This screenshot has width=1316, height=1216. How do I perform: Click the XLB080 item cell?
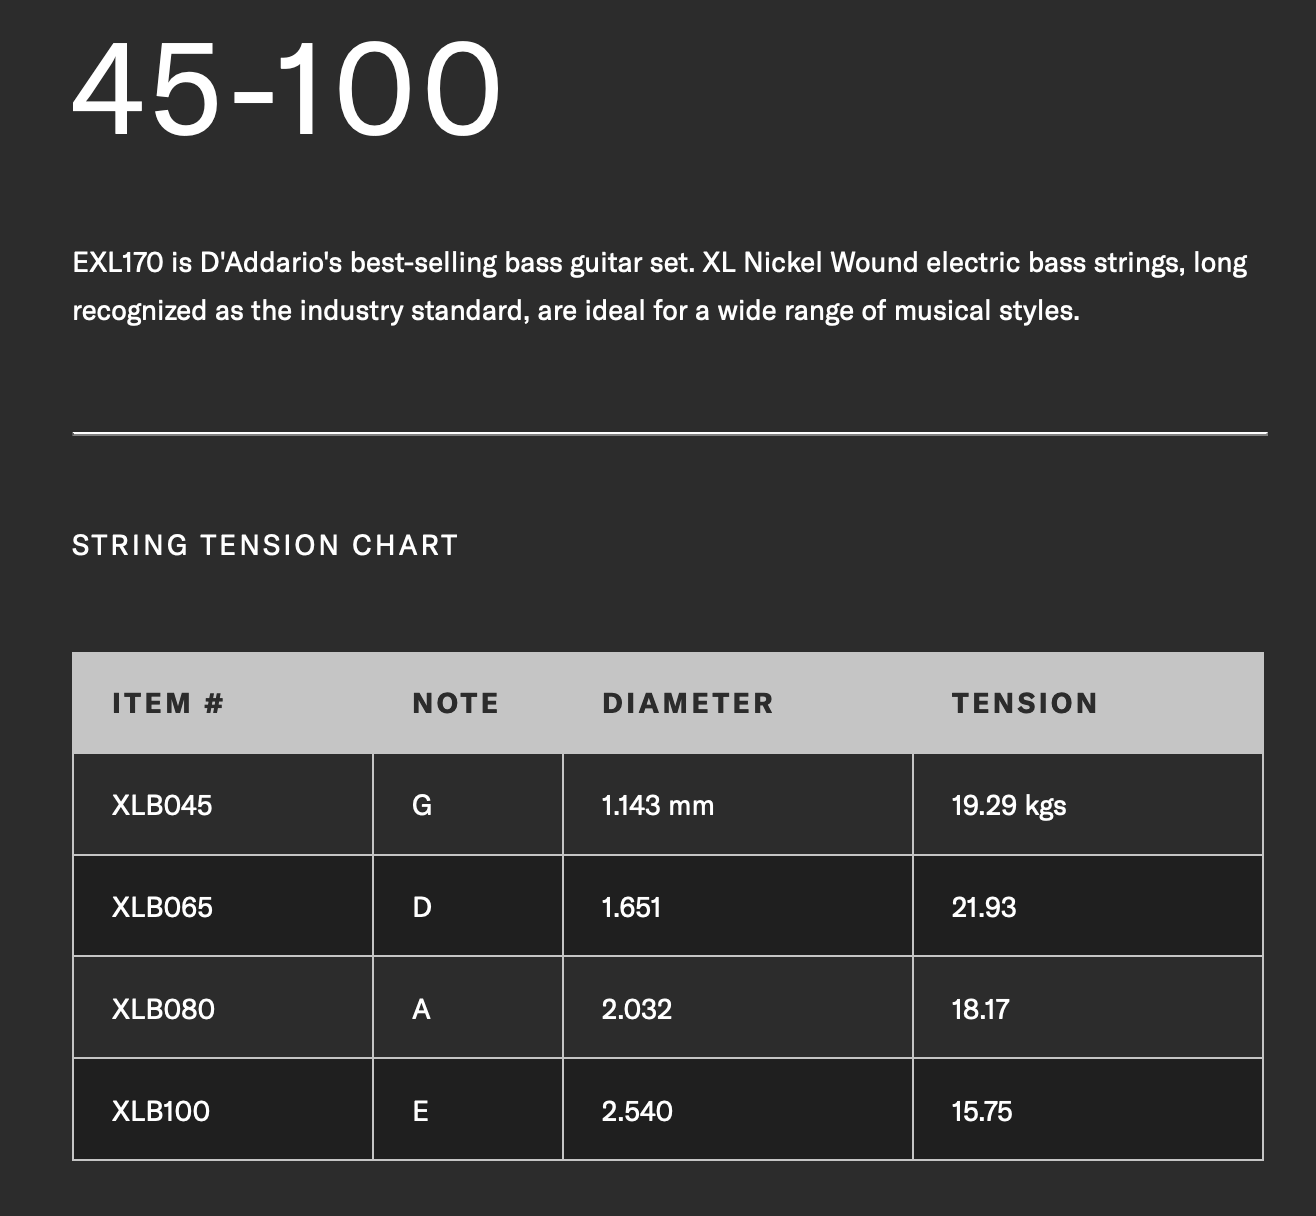(223, 1009)
